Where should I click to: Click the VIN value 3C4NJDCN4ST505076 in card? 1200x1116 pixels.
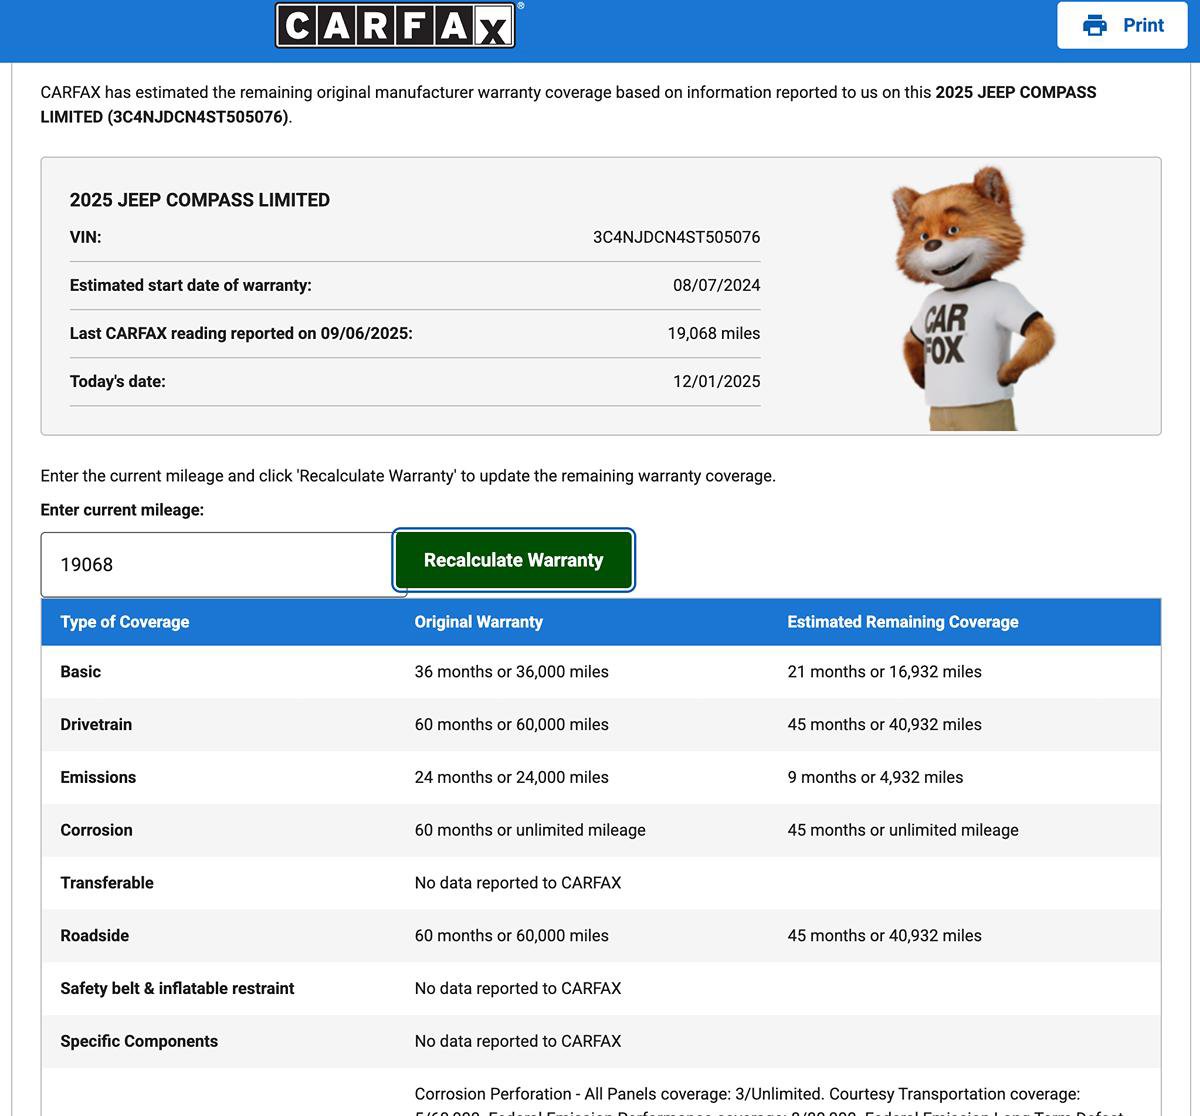(677, 238)
